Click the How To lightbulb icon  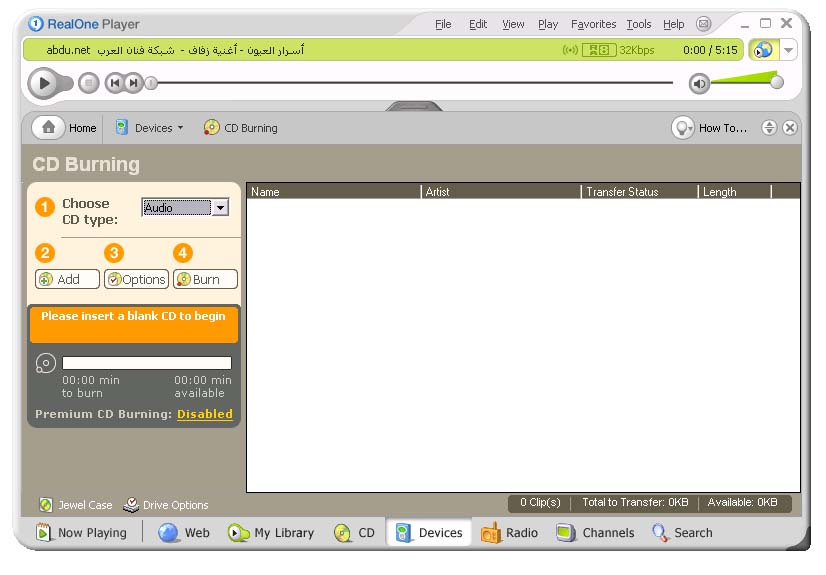point(683,128)
